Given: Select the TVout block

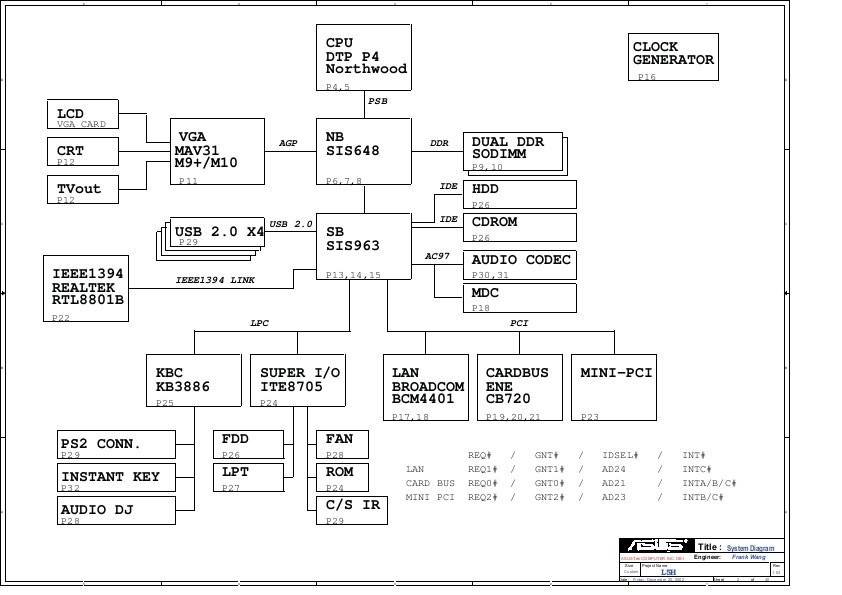Looking at the screenshot, I should [83, 190].
